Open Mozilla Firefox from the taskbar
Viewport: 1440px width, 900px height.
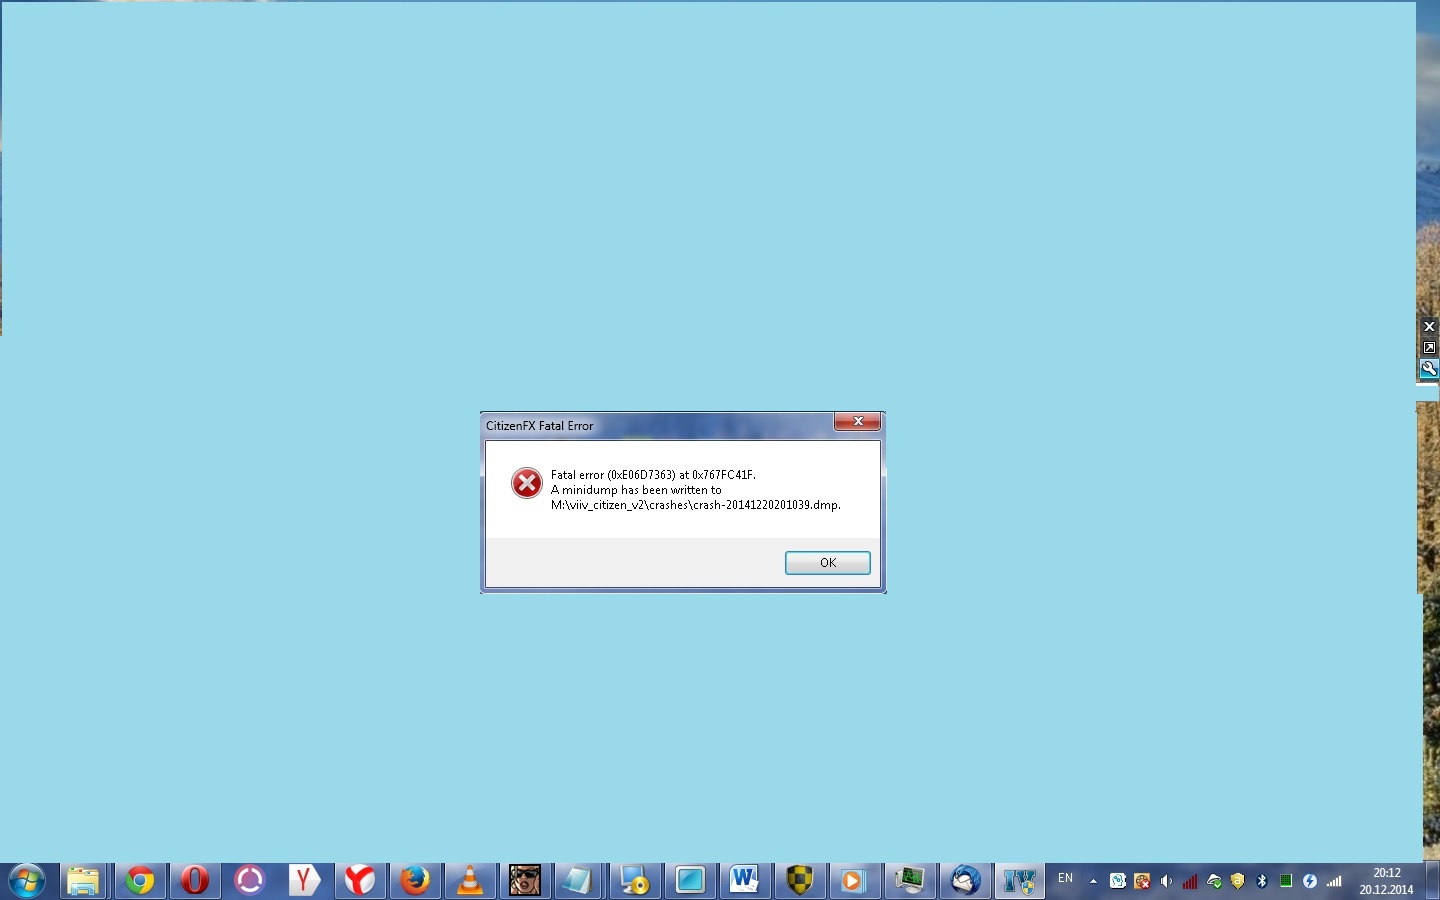click(415, 880)
